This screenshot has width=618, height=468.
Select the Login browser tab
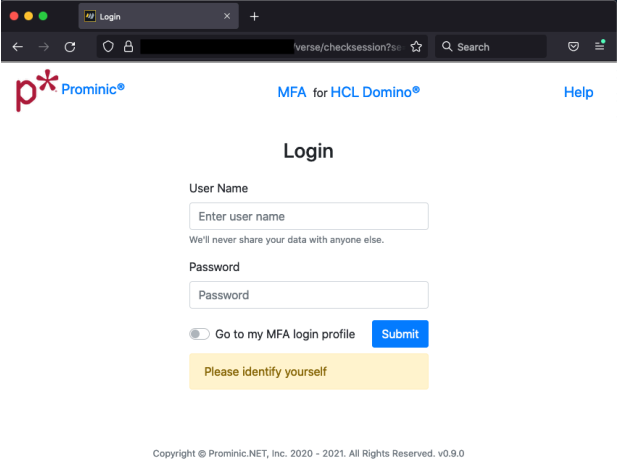point(158,16)
